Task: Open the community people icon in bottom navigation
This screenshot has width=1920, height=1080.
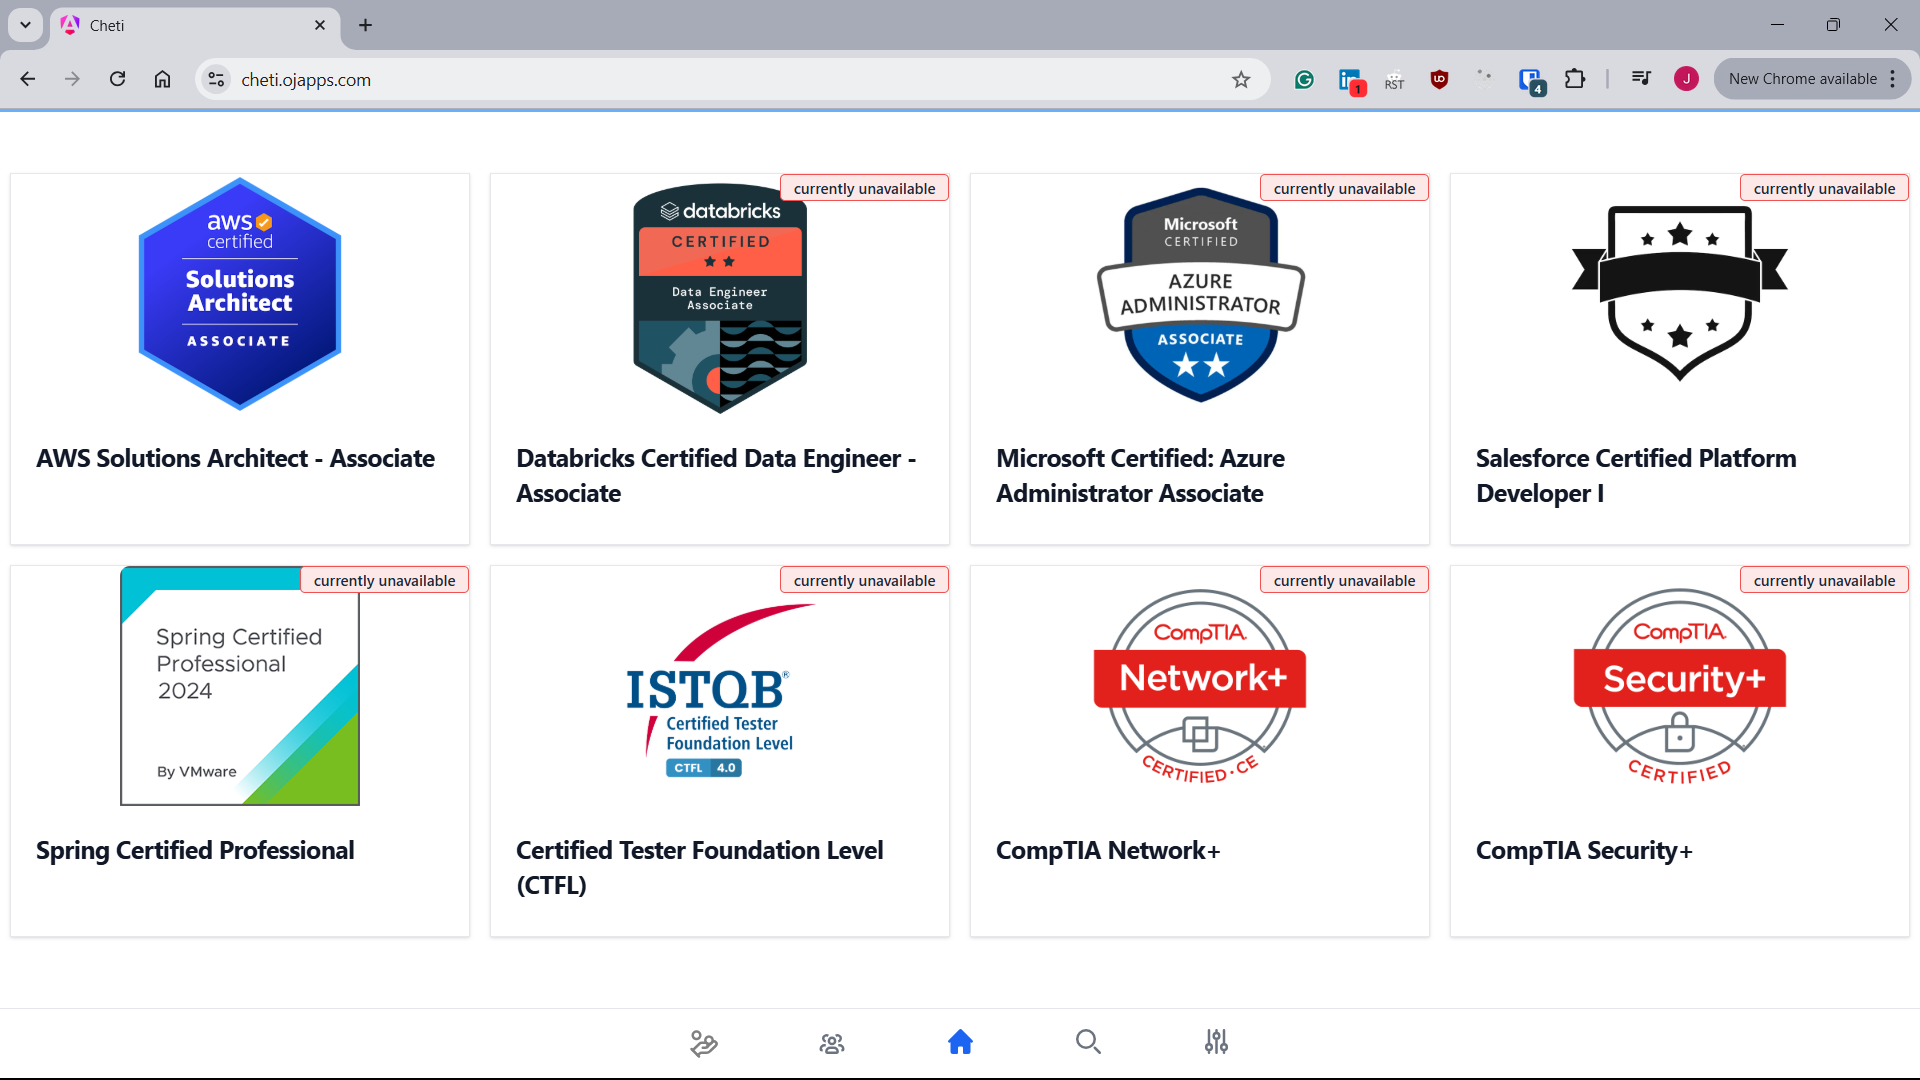Action: (832, 1043)
